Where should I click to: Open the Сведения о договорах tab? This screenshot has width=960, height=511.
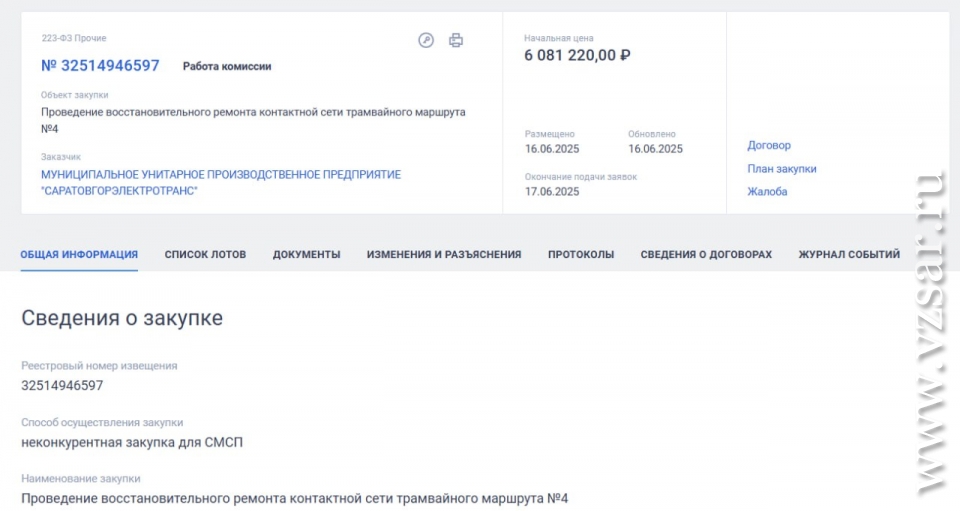[x=707, y=255]
